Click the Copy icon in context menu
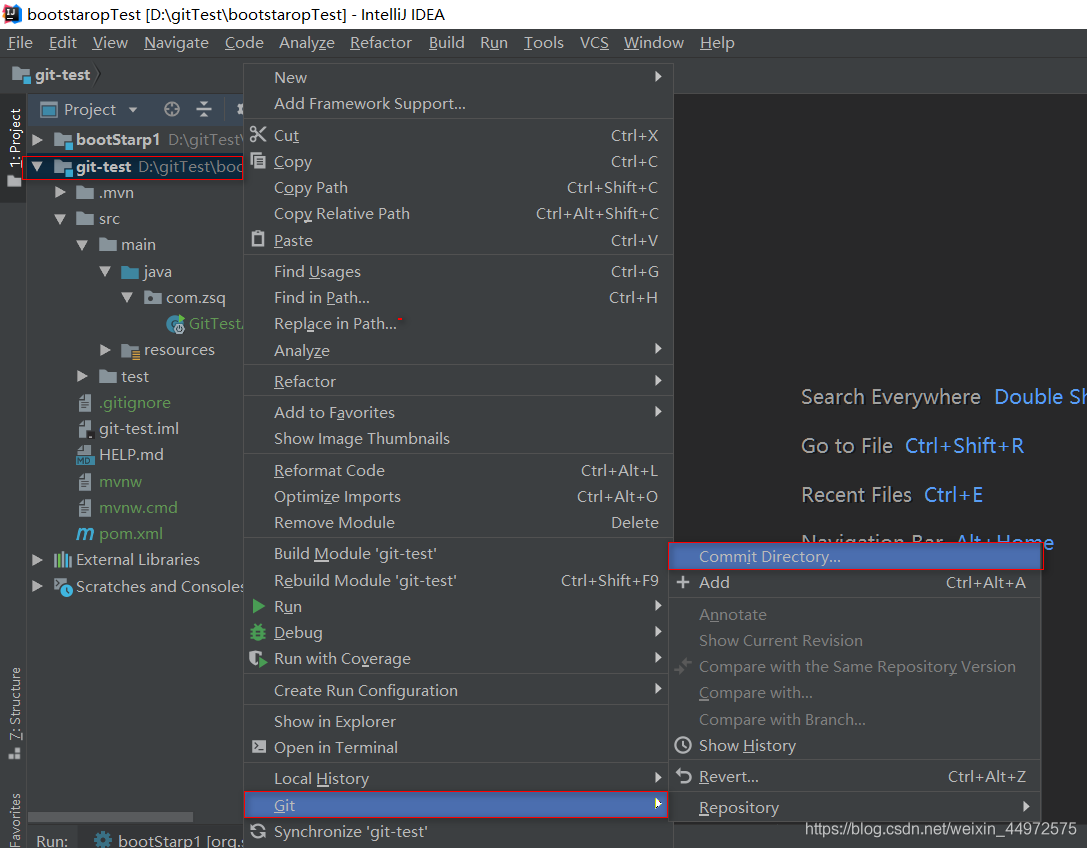 click(x=258, y=161)
